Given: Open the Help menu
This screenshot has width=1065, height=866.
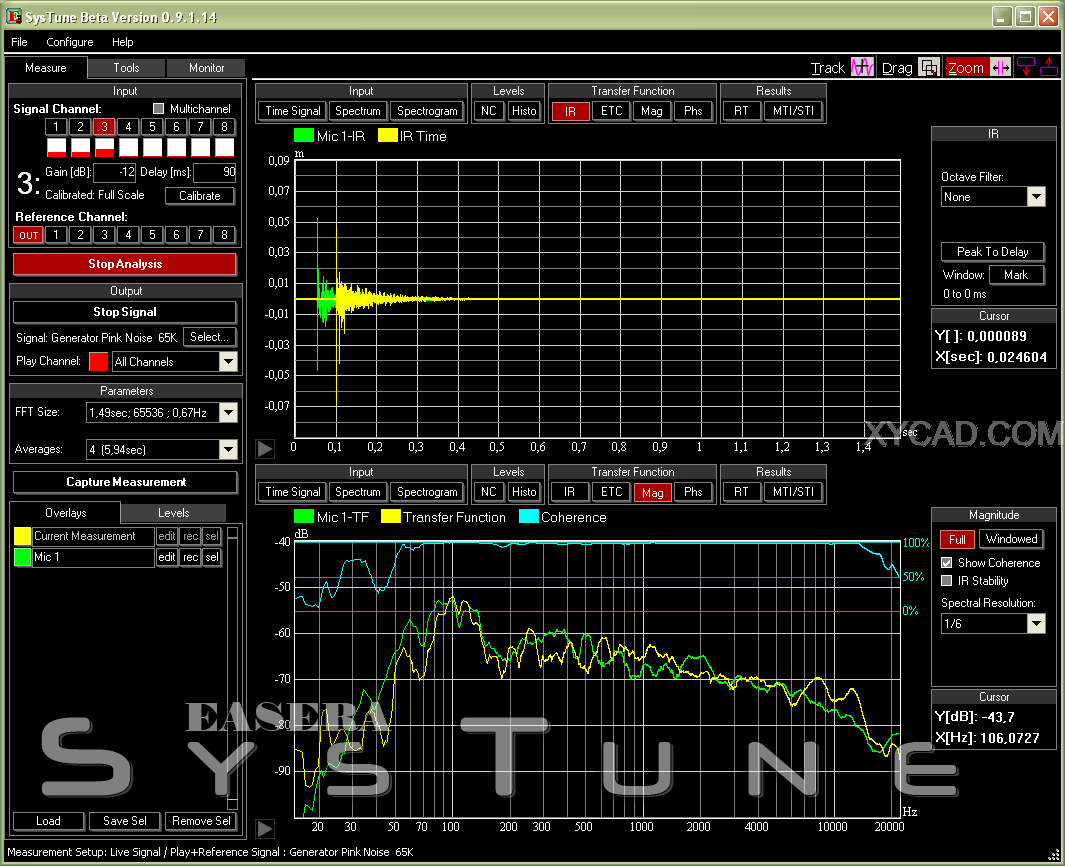Looking at the screenshot, I should tap(122, 42).
